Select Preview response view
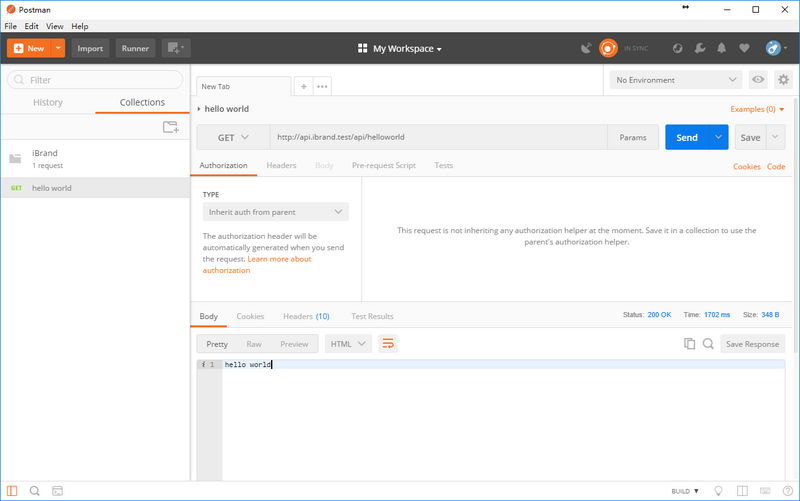800x501 pixels. click(x=294, y=344)
